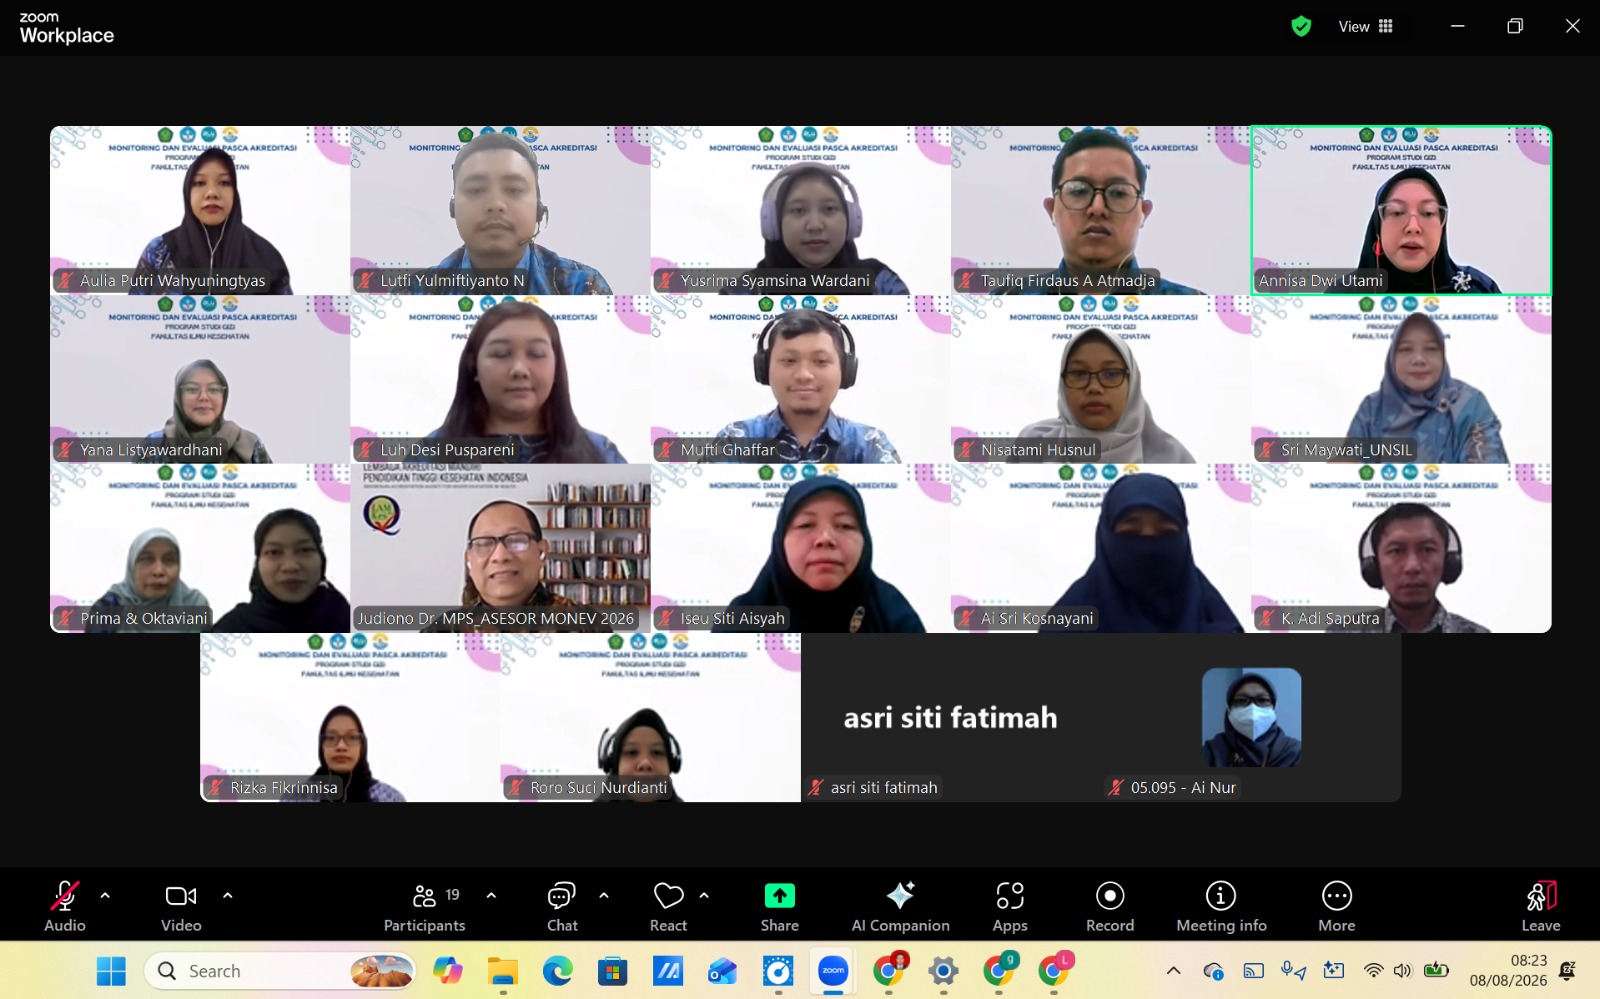Unmute the microphone Audio button
The height and width of the screenshot is (999, 1600).
point(65,908)
